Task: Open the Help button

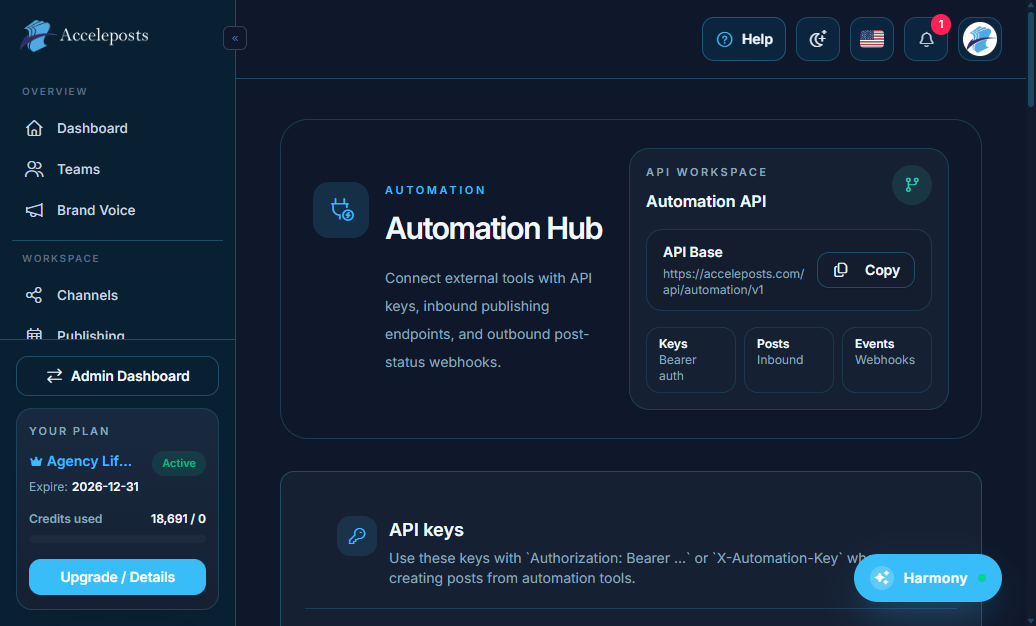Action: pos(744,39)
